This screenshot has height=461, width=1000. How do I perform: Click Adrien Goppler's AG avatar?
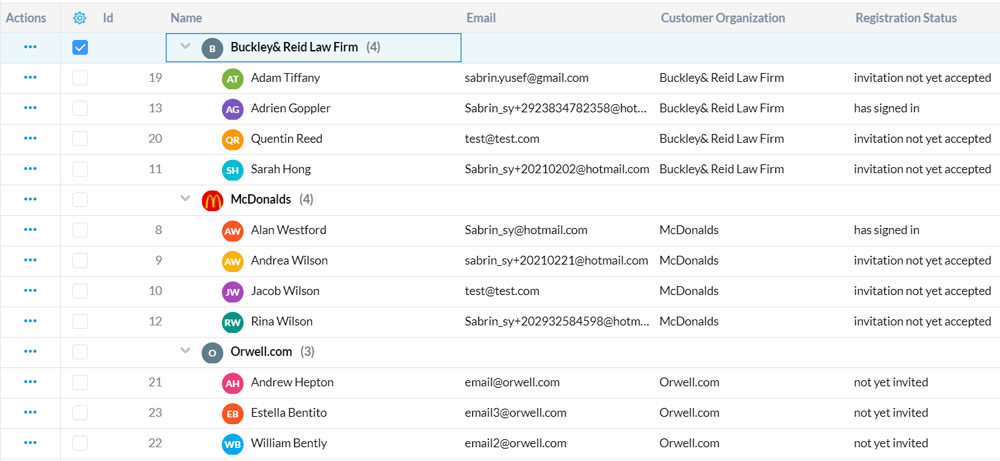[x=232, y=109]
